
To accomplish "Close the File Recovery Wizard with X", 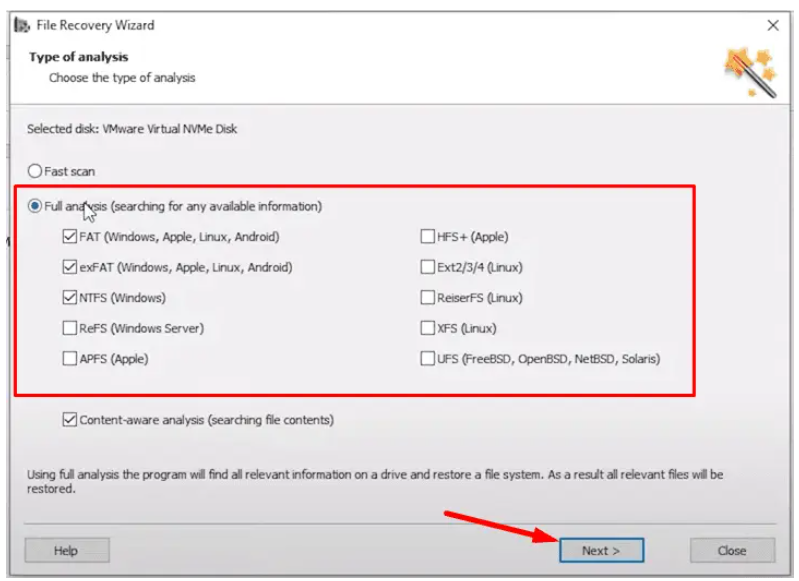I will [773, 25].
